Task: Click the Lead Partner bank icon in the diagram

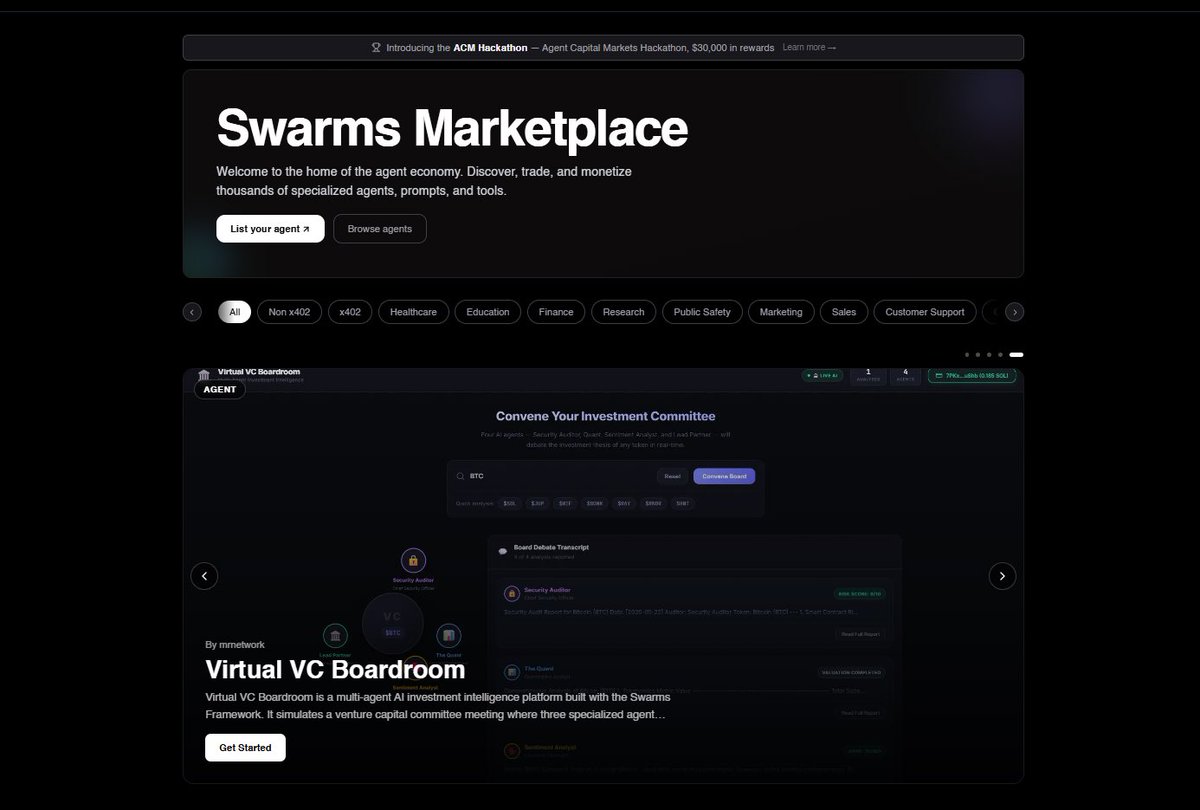Action: coord(335,636)
